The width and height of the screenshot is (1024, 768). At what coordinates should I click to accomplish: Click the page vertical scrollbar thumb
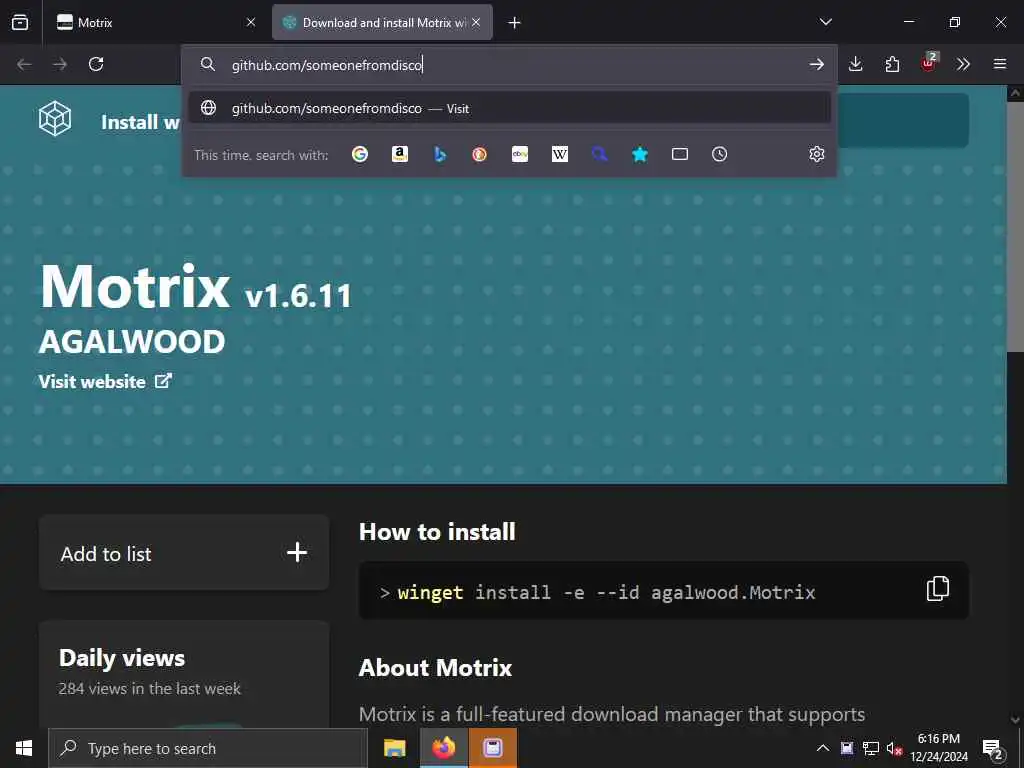click(x=1015, y=229)
